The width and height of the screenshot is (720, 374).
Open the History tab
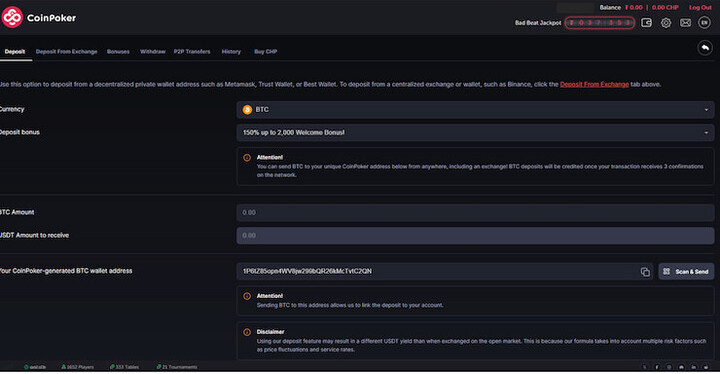(x=231, y=51)
